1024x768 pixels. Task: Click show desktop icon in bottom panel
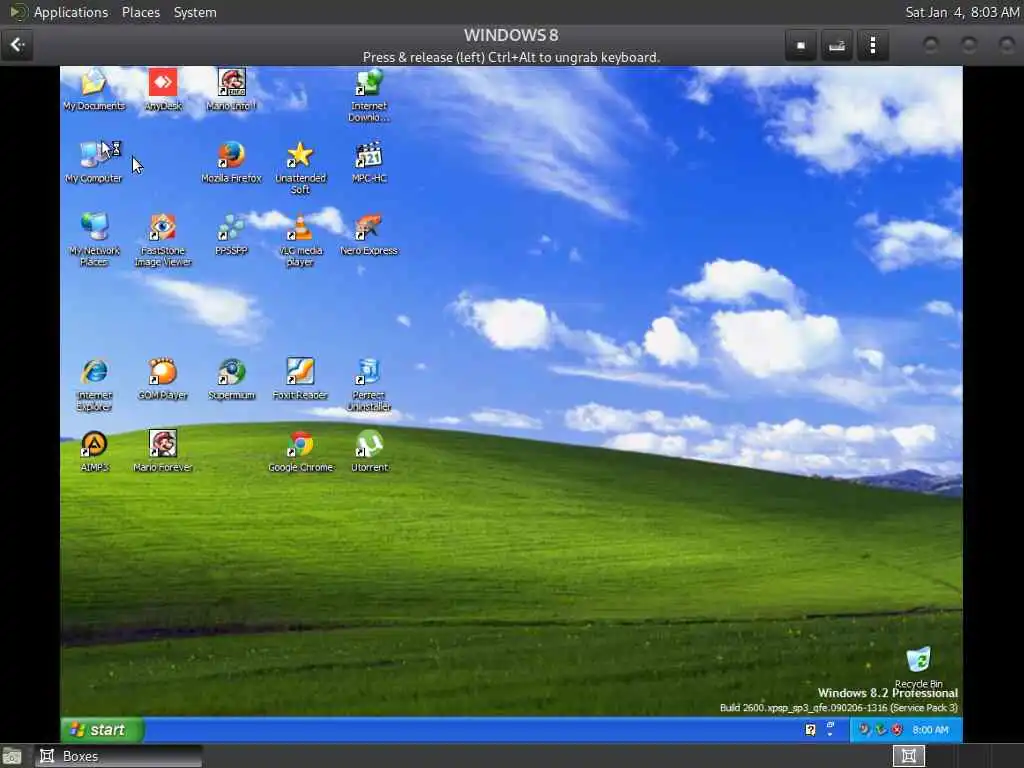click(12, 757)
